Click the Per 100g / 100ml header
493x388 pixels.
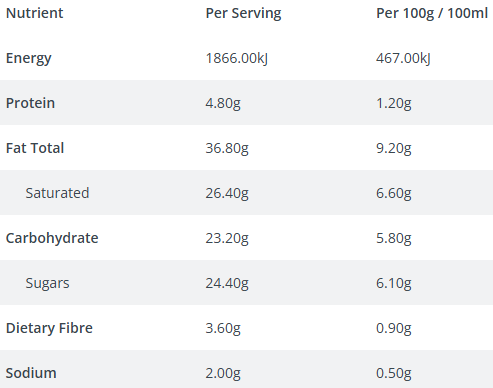click(432, 14)
